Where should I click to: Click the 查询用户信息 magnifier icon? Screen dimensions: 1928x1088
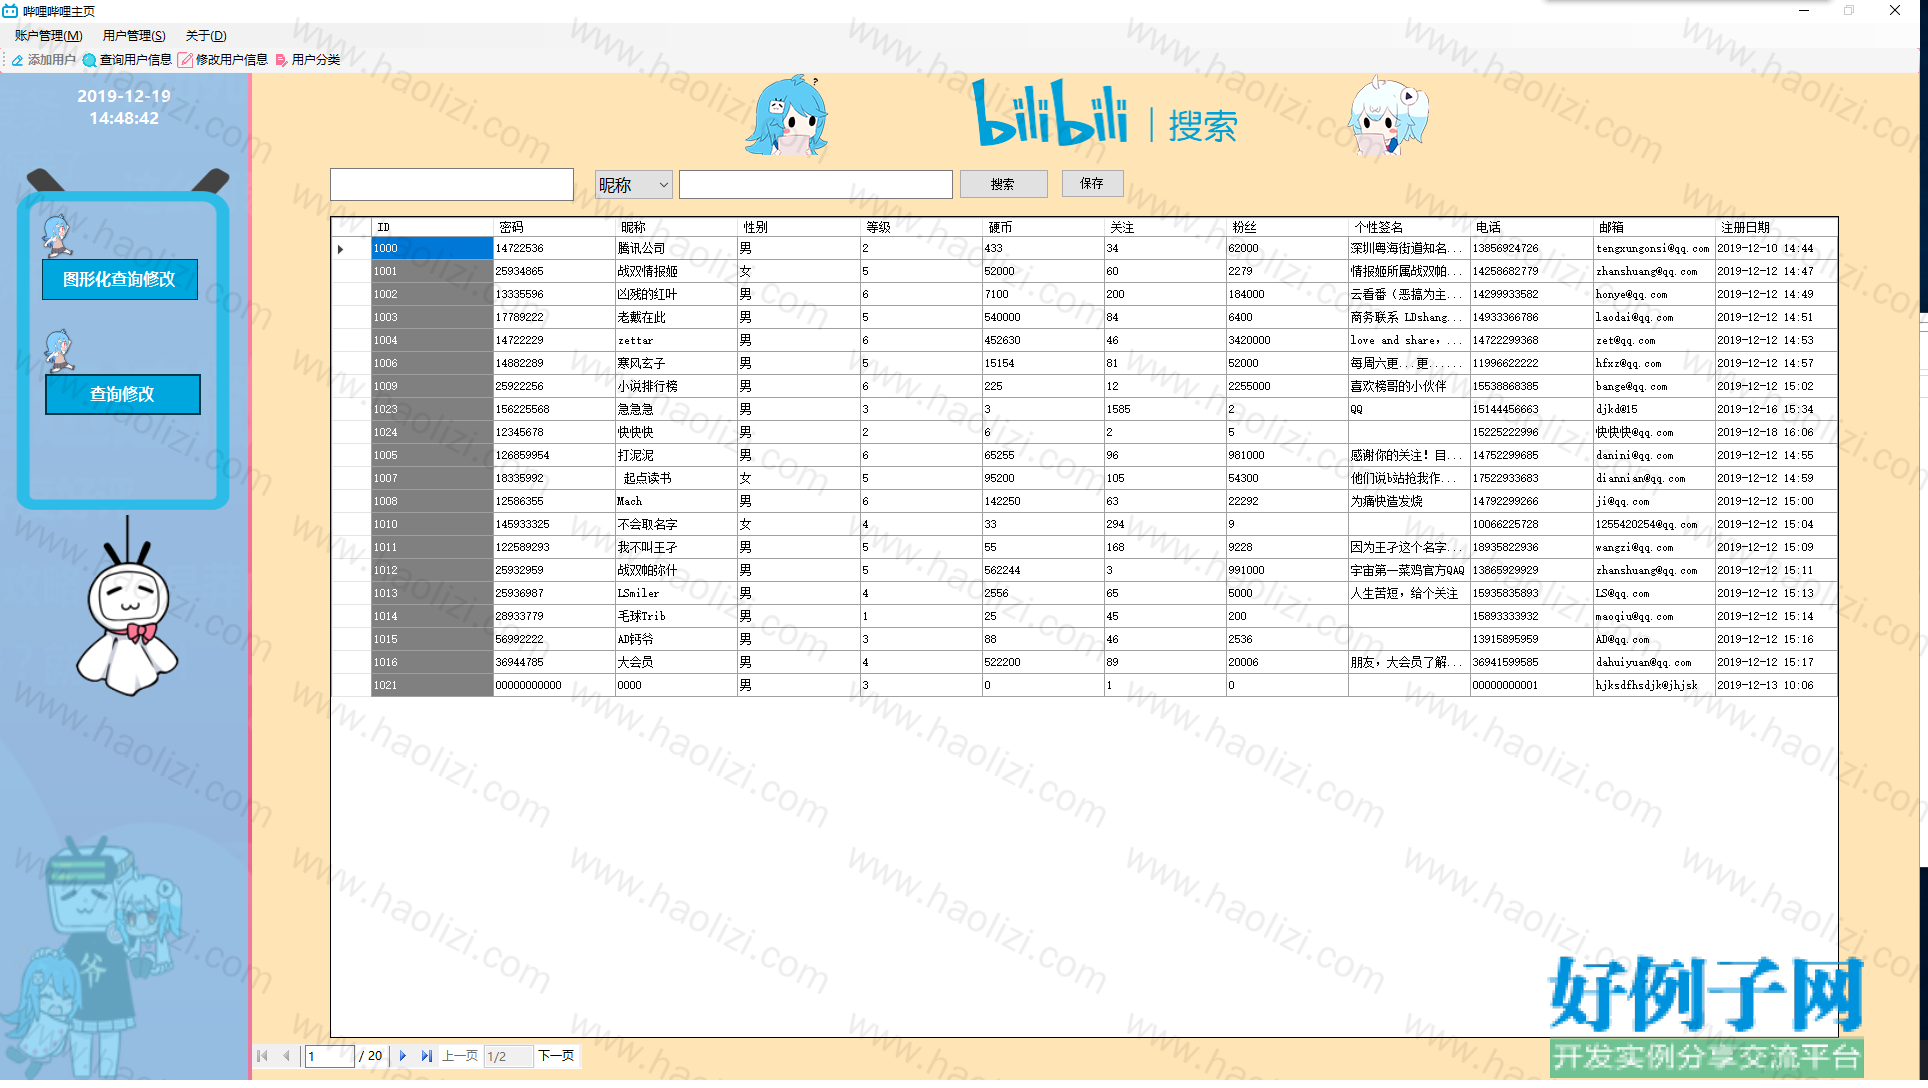tap(89, 60)
